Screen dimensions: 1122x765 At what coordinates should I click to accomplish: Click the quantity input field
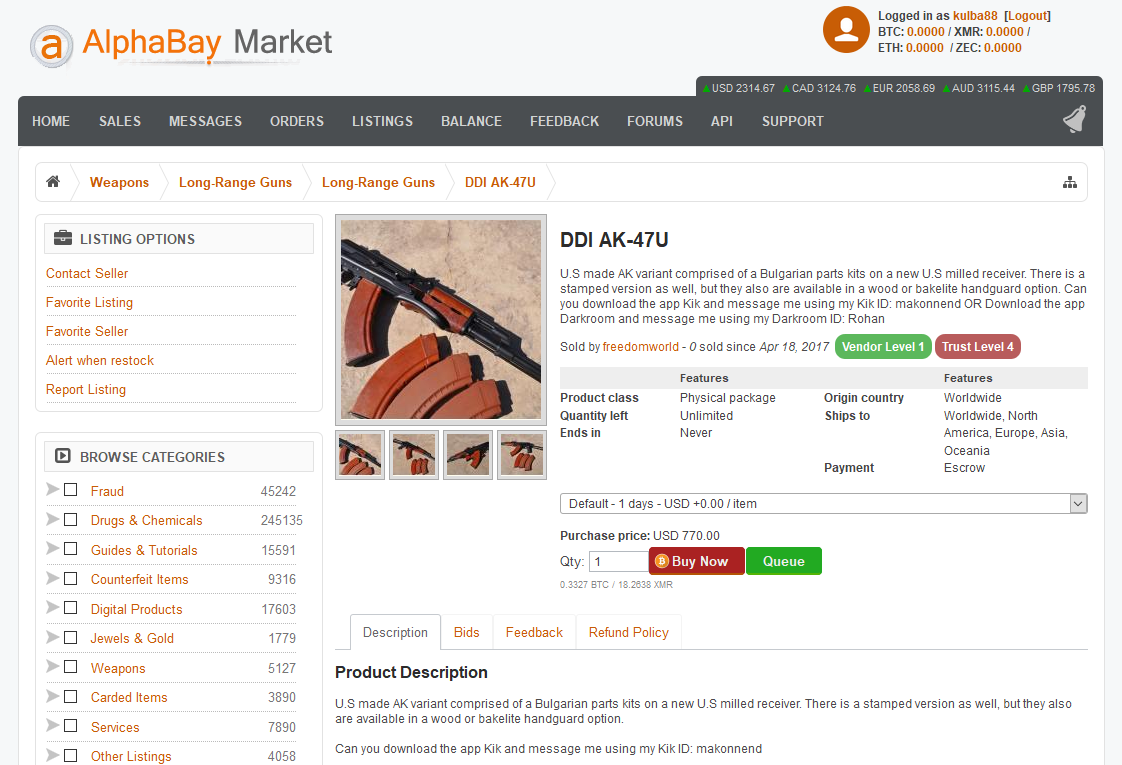point(619,561)
